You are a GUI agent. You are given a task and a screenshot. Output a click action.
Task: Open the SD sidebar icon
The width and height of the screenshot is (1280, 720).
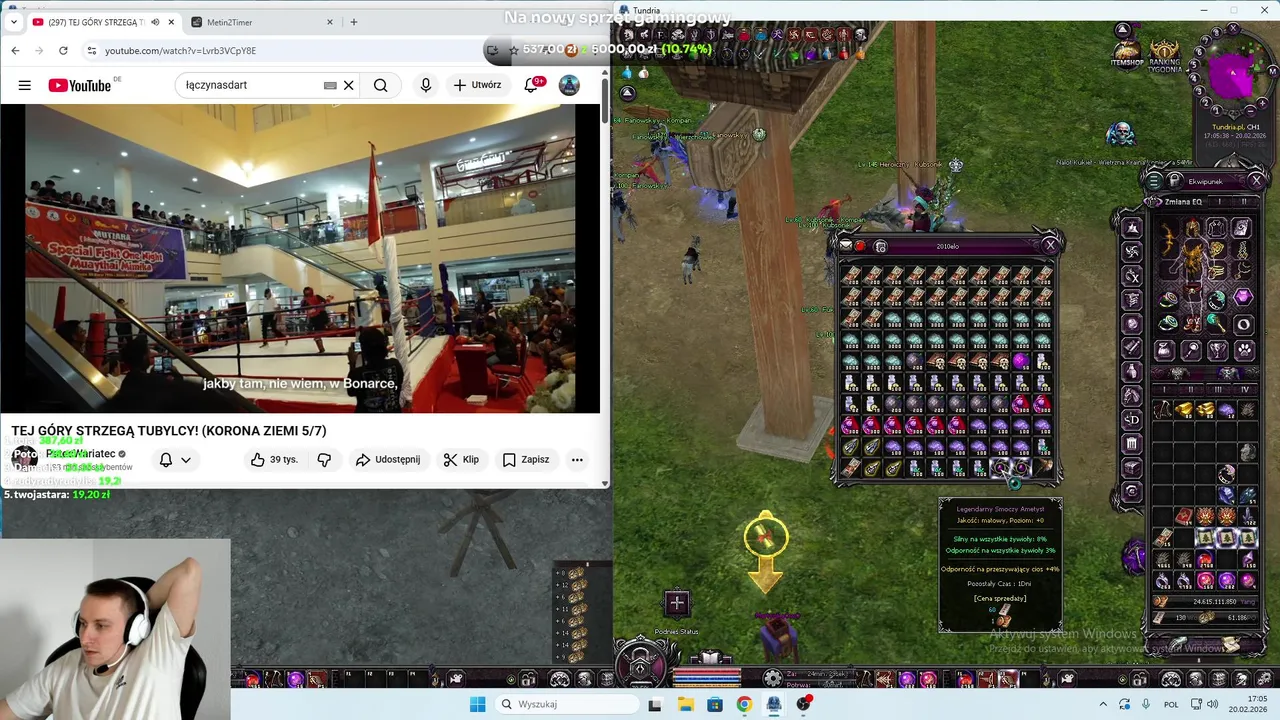click(1132, 419)
